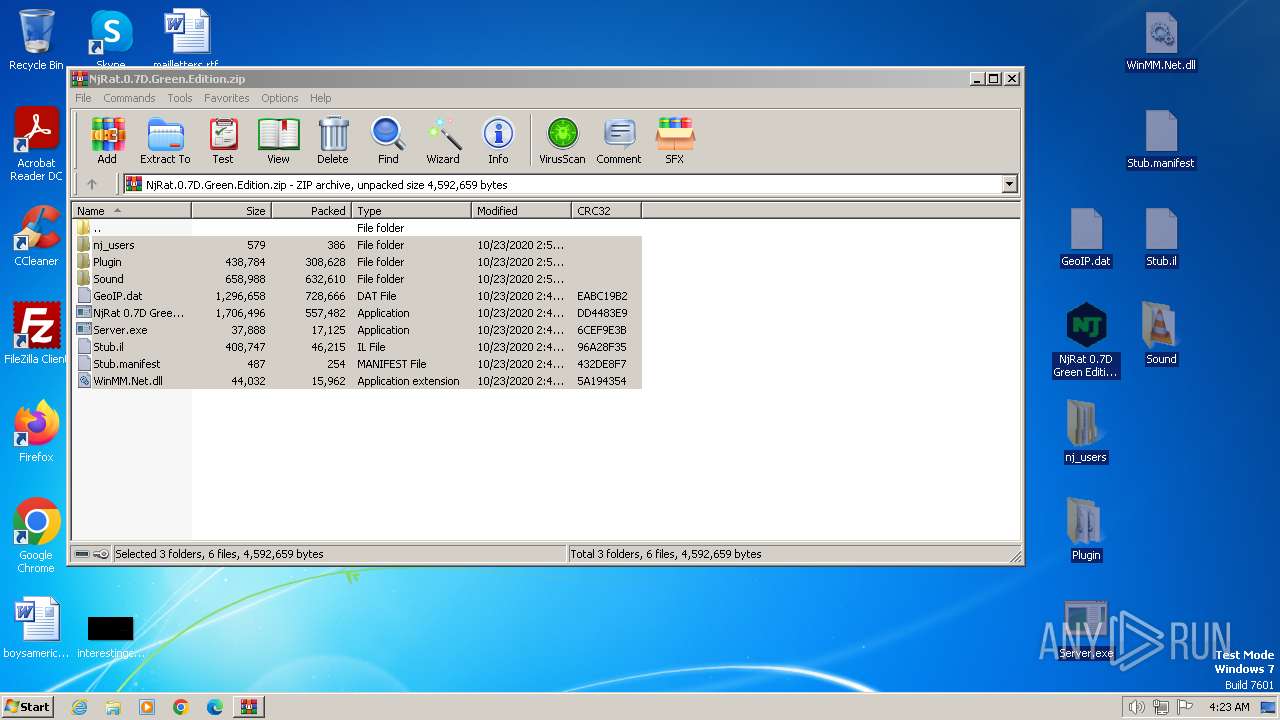Launch Firefox from desktop

[36, 432]
